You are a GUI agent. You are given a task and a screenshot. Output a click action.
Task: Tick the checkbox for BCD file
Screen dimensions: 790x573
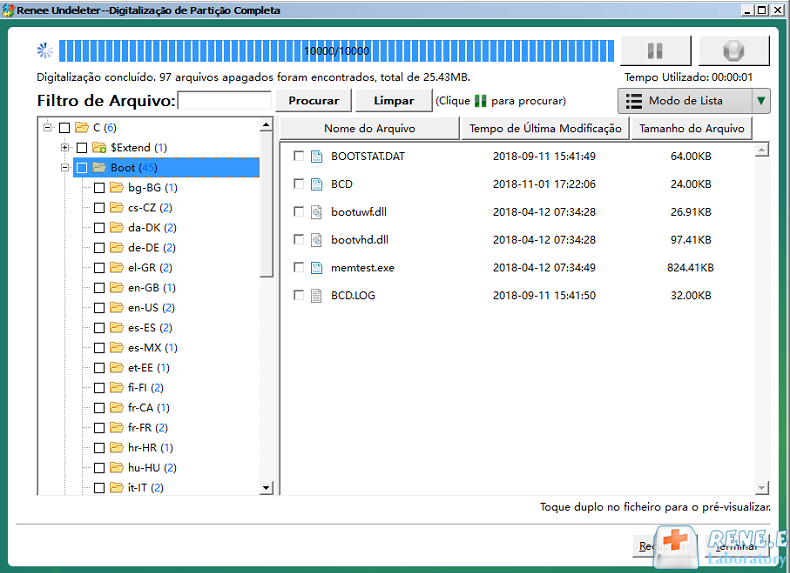coord(299,184)
